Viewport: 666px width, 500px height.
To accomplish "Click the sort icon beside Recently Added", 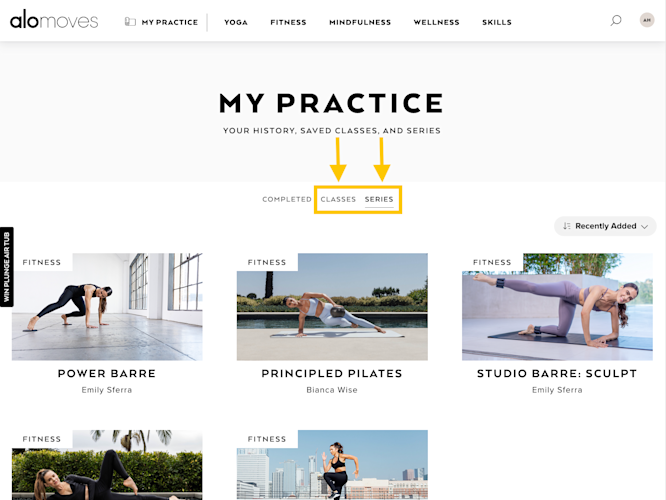I will pos(567,226).
